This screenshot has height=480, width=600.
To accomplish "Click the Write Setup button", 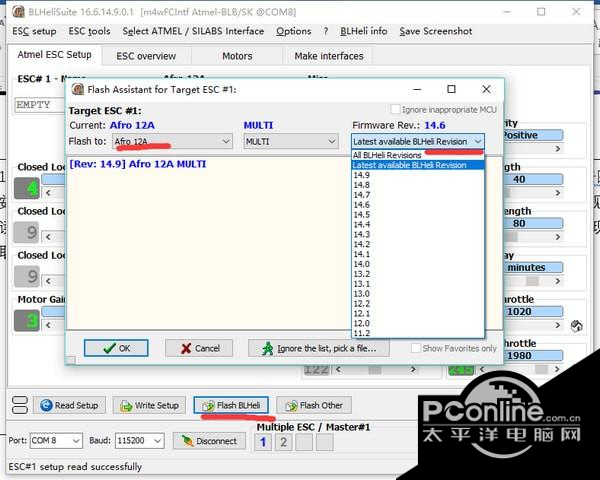I will click(x=149, y=405).
